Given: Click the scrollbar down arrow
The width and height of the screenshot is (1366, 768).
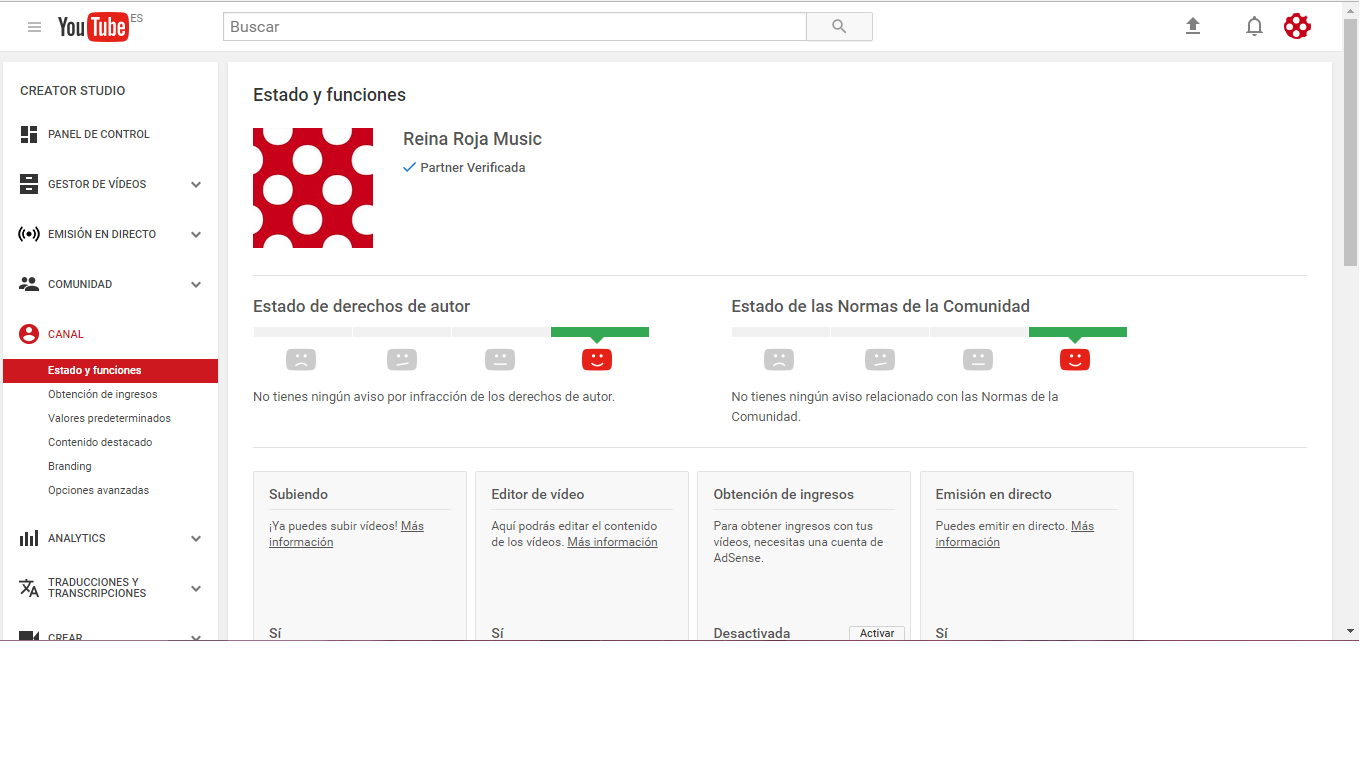Looking at the screenshot, I should [x=1350, y=631].
